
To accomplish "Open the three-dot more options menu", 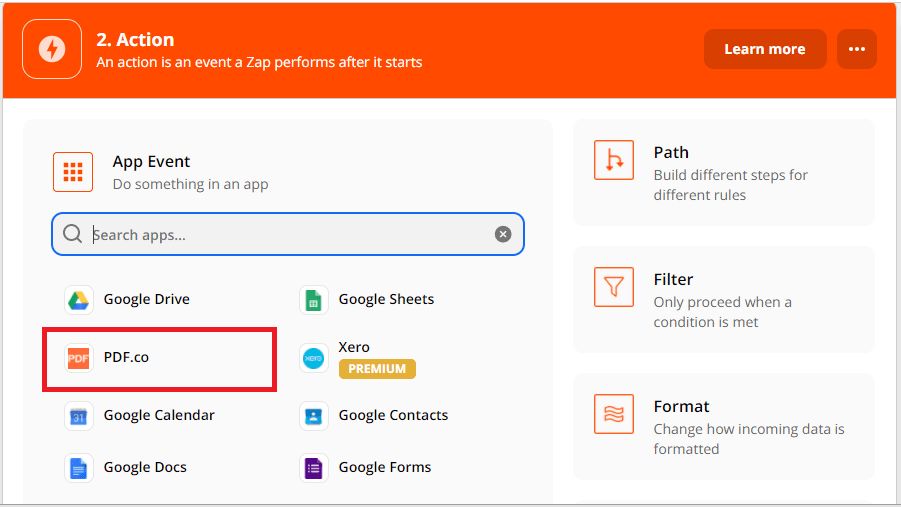I will [856, 49].
